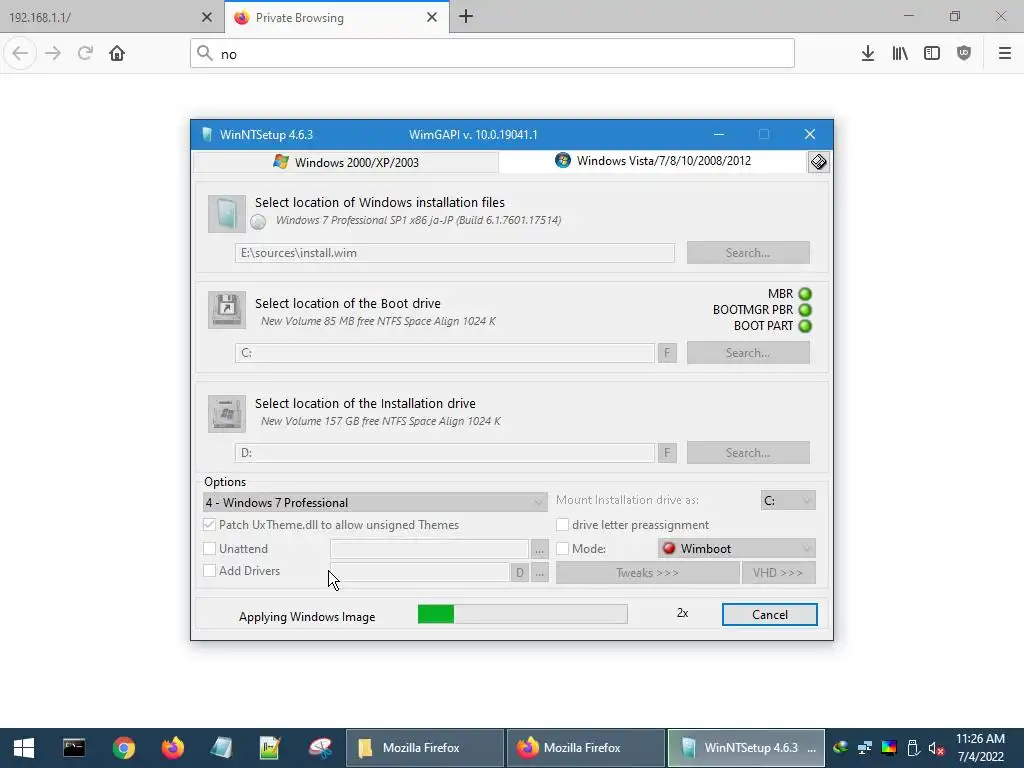The height and width of the screenshot is (768, 1024).
Task: Click the D button next to Add Drivers
Action: pos(520,573)
